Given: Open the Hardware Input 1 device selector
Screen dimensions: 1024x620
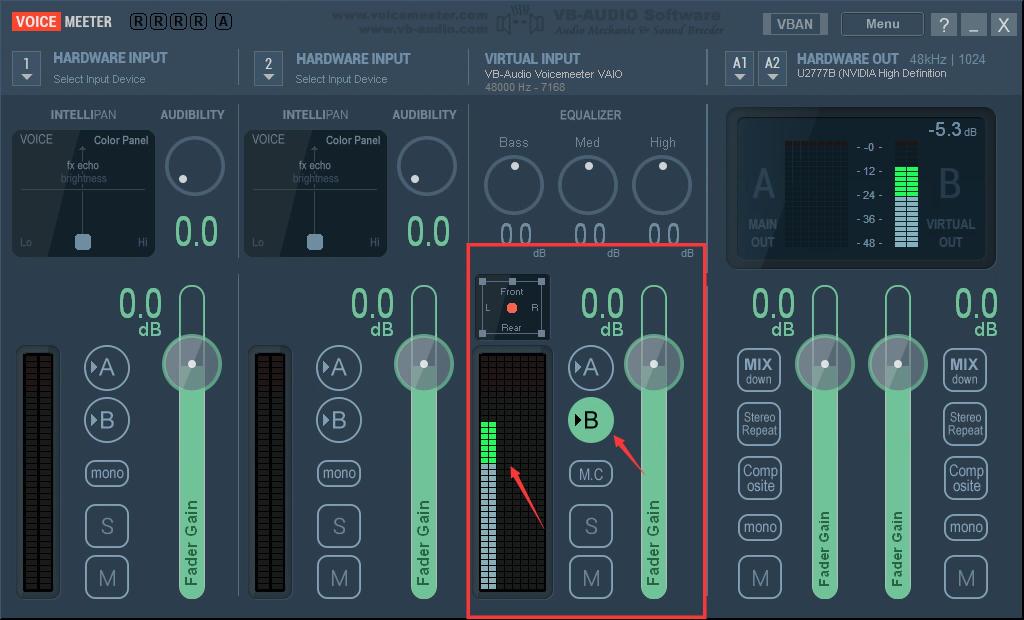Looking at the screenshot, I should click(26, 68).
